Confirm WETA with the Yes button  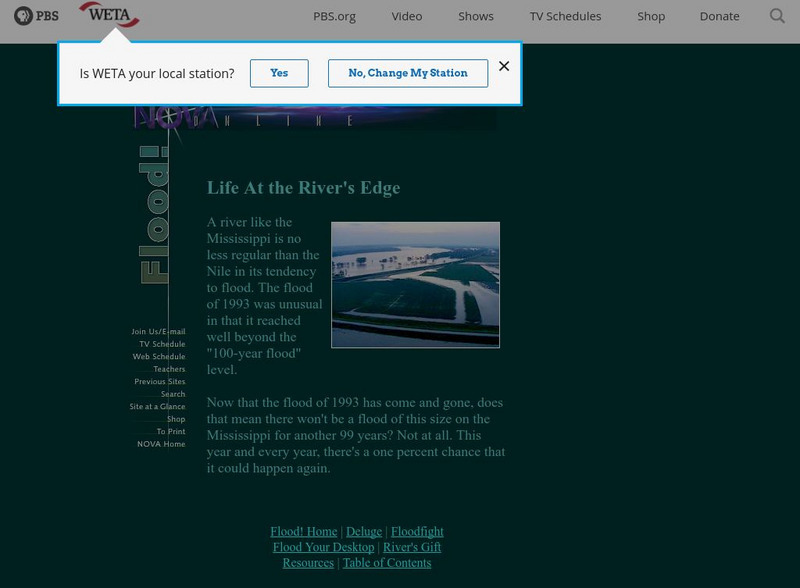279,73
